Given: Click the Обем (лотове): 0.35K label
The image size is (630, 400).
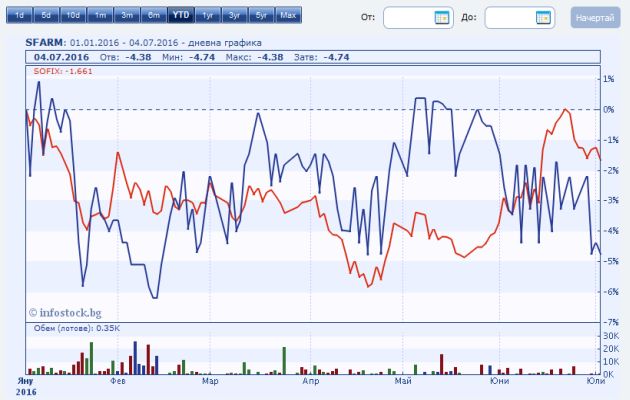Looking at the screenshot, I should 77,328.
